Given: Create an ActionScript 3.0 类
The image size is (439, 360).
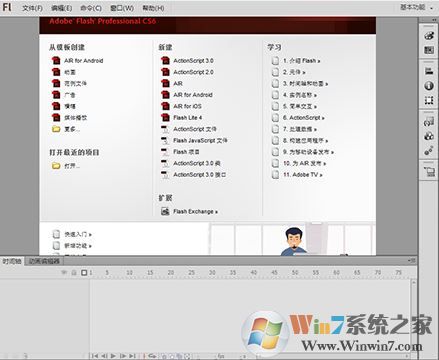Looking at the screenshot, I should (x=197, y=163).
